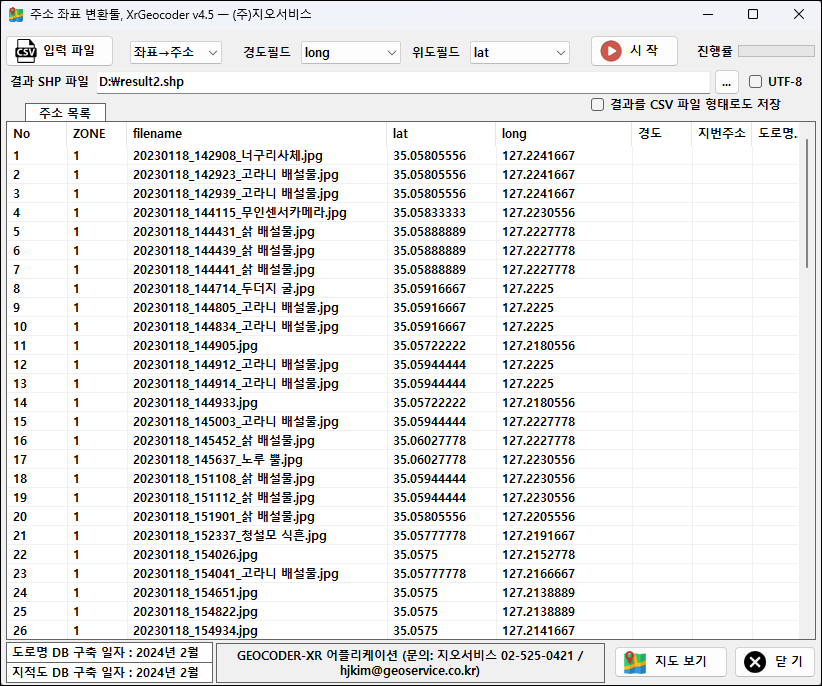Screen dimensions: 822x686
Task: Select row 20230118_145637_노루 뿔.jpg
Action: 403,460
